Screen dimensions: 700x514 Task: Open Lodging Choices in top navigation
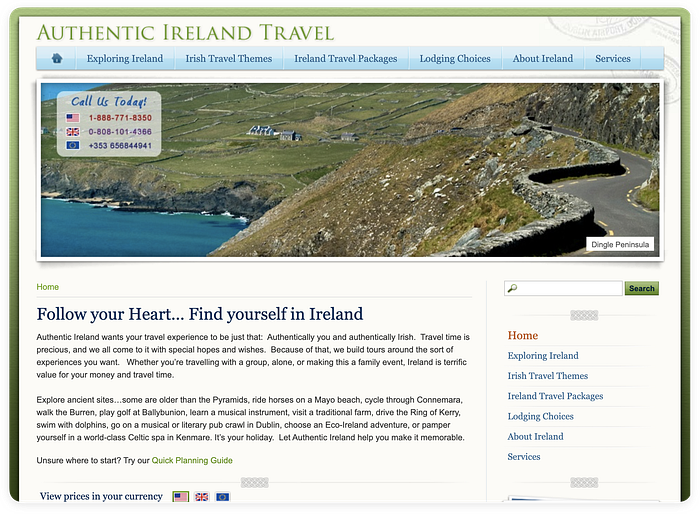[455, 59]
